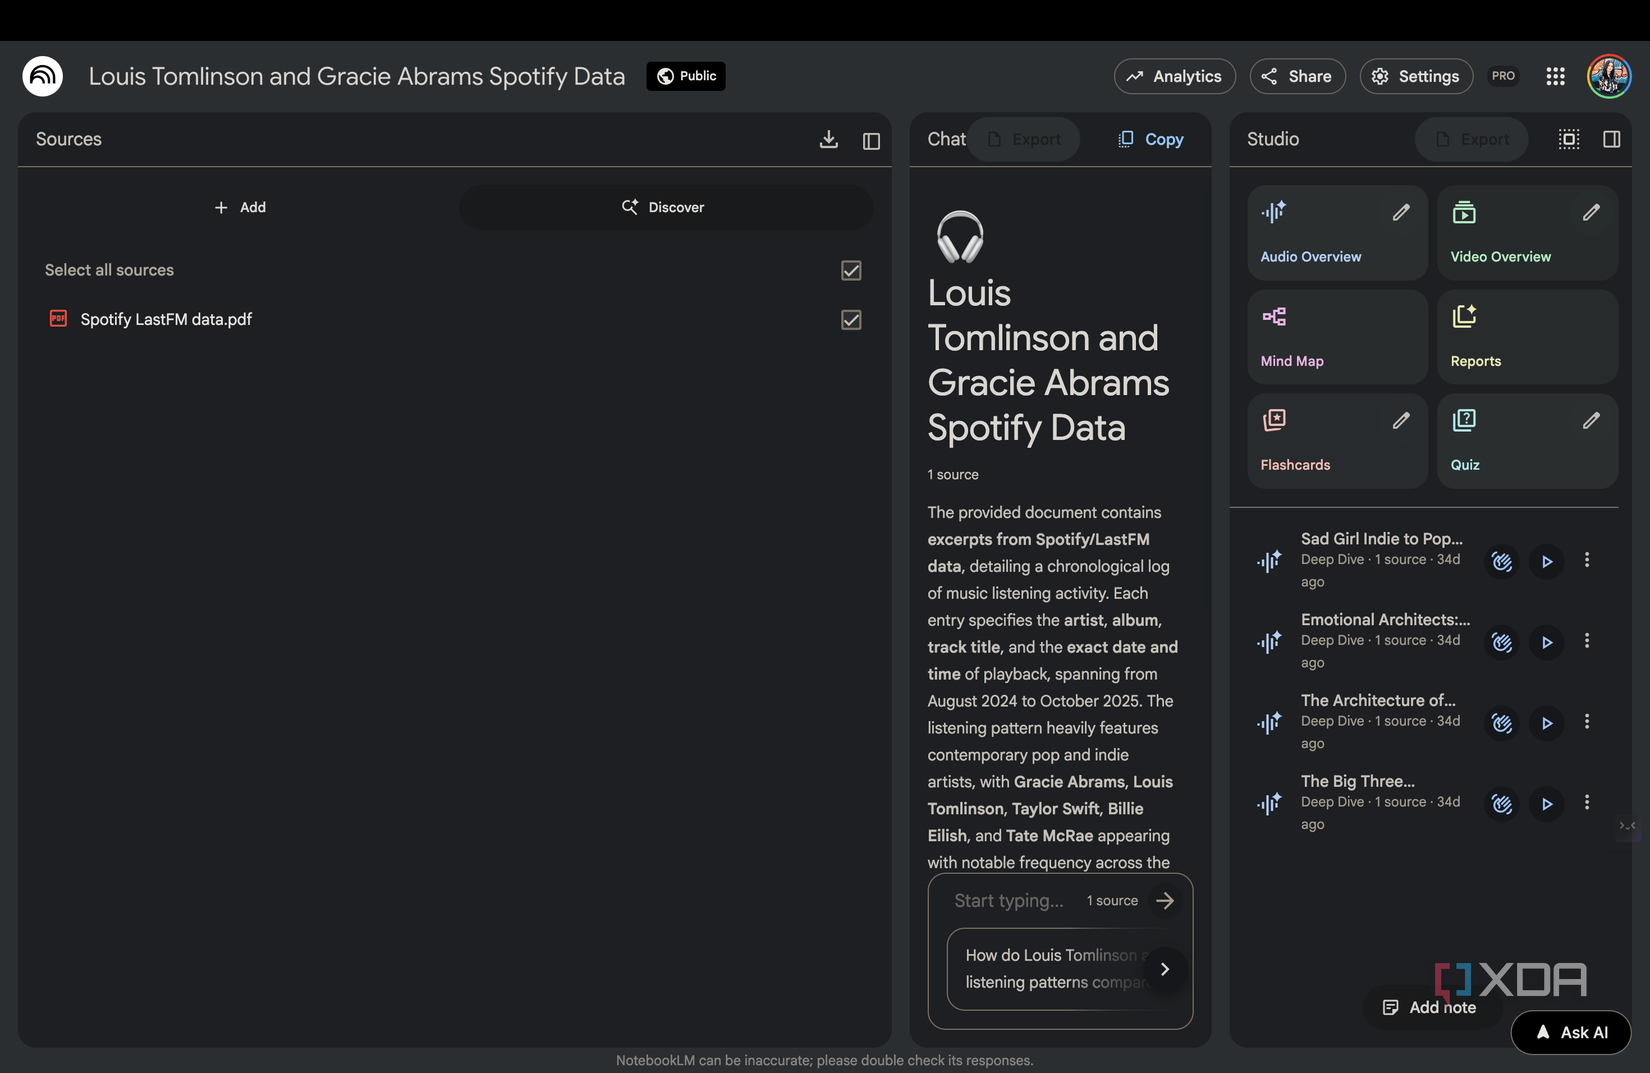Play The Architecture of audio overview
The height and width of the screenshot is (1073, 1650).
pos(1546,723)
